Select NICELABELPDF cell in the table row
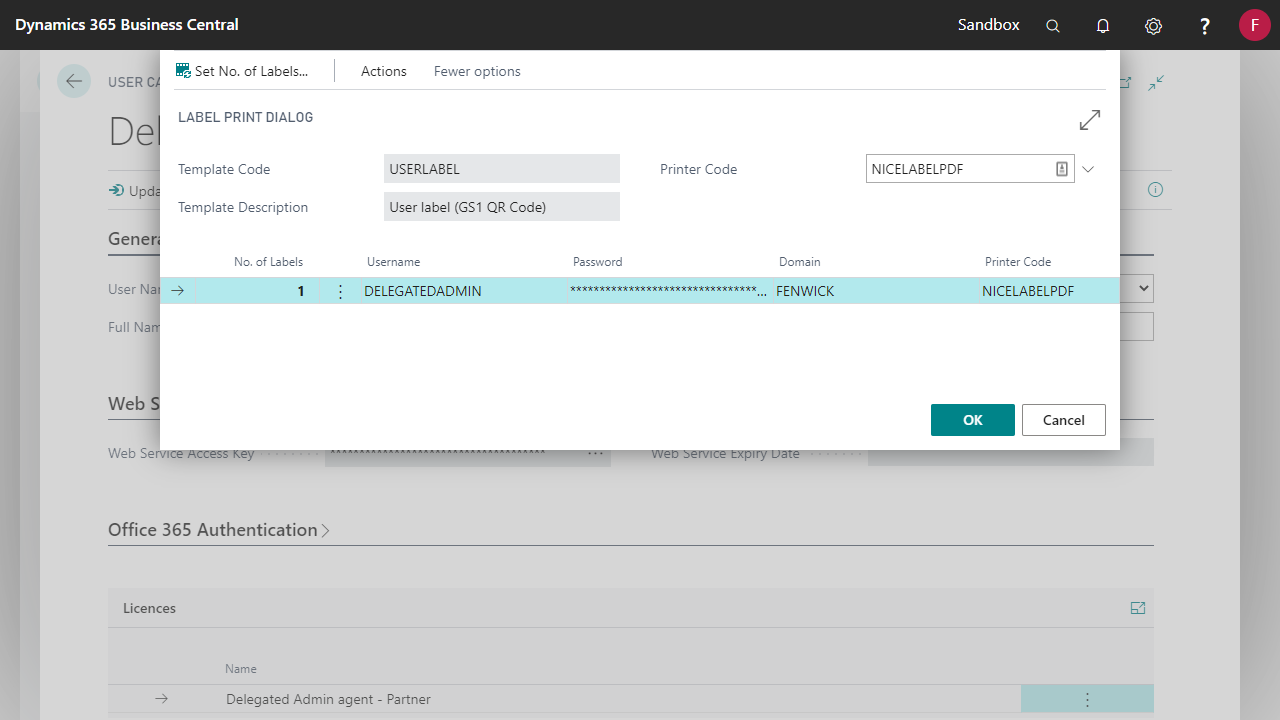This screenshot has width=1280, height=720. point(1028,291)
